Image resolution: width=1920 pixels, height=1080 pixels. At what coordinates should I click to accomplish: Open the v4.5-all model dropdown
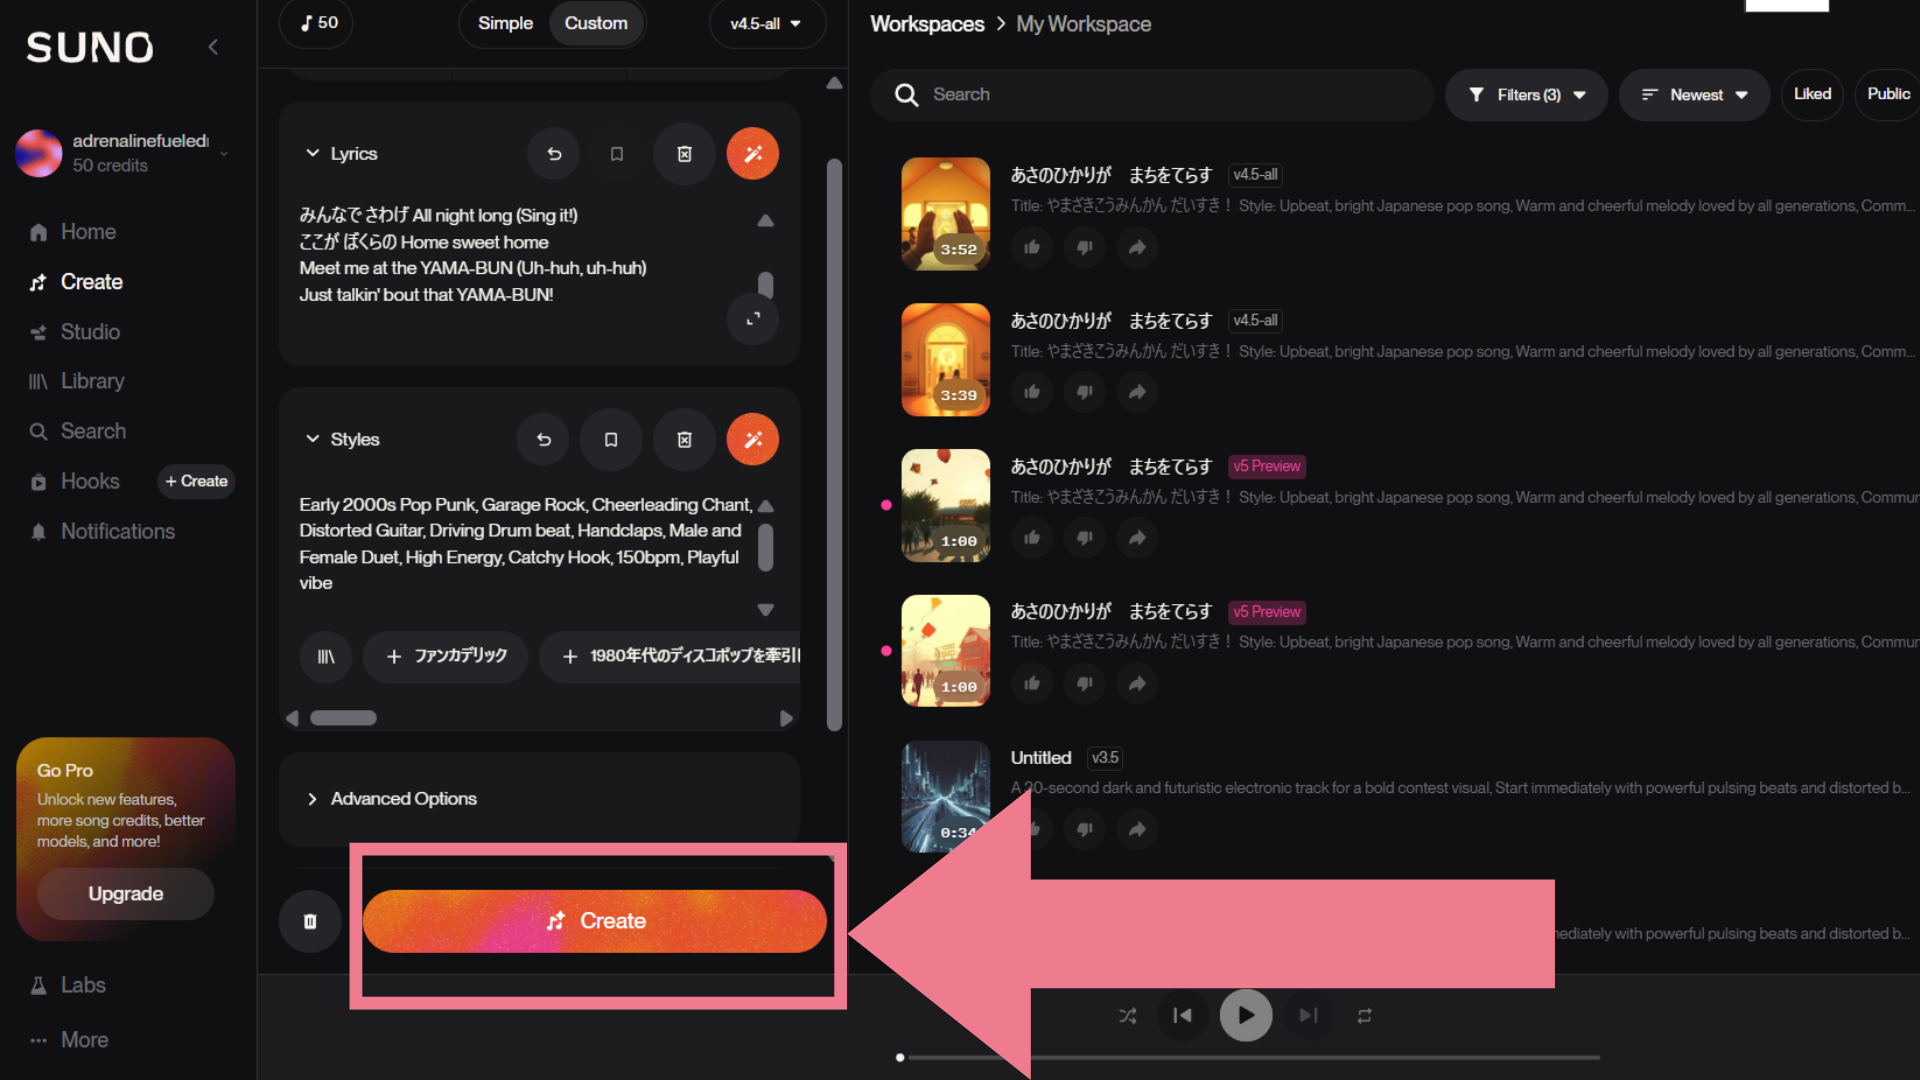766,23
